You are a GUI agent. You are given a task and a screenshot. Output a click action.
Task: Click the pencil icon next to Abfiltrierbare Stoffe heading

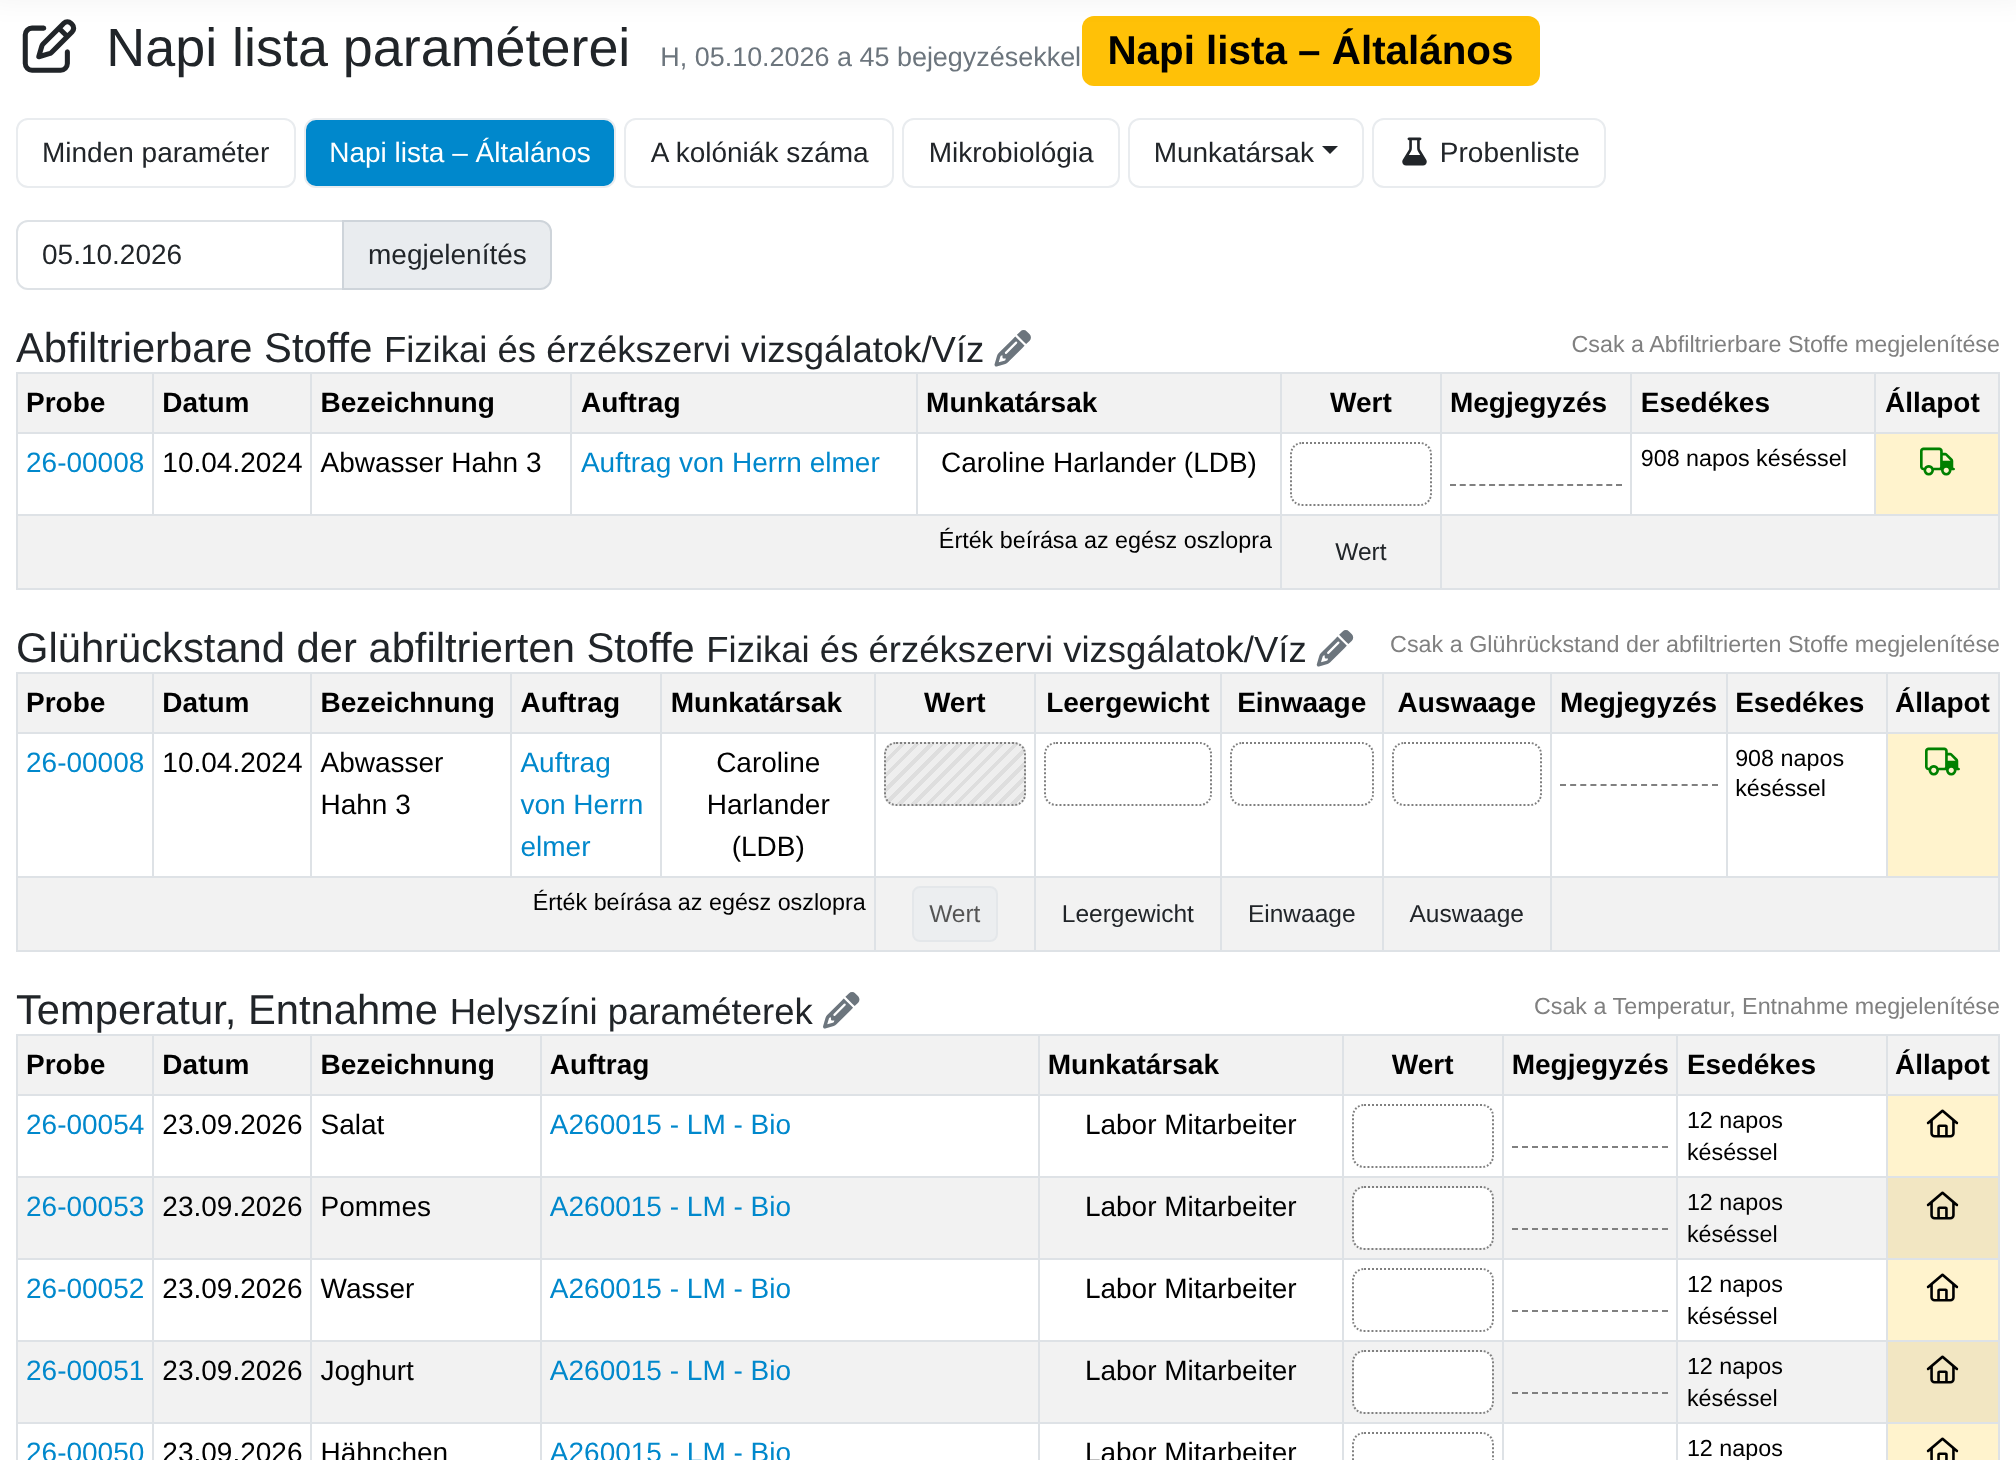(1012, 348)
